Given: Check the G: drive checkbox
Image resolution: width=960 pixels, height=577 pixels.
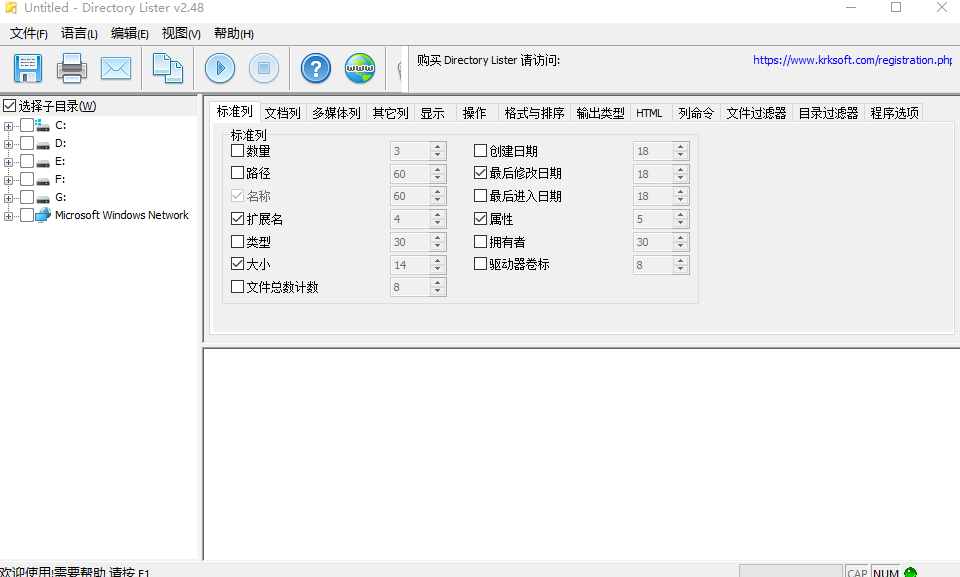Looking at the screenshot, I should 27,197.
